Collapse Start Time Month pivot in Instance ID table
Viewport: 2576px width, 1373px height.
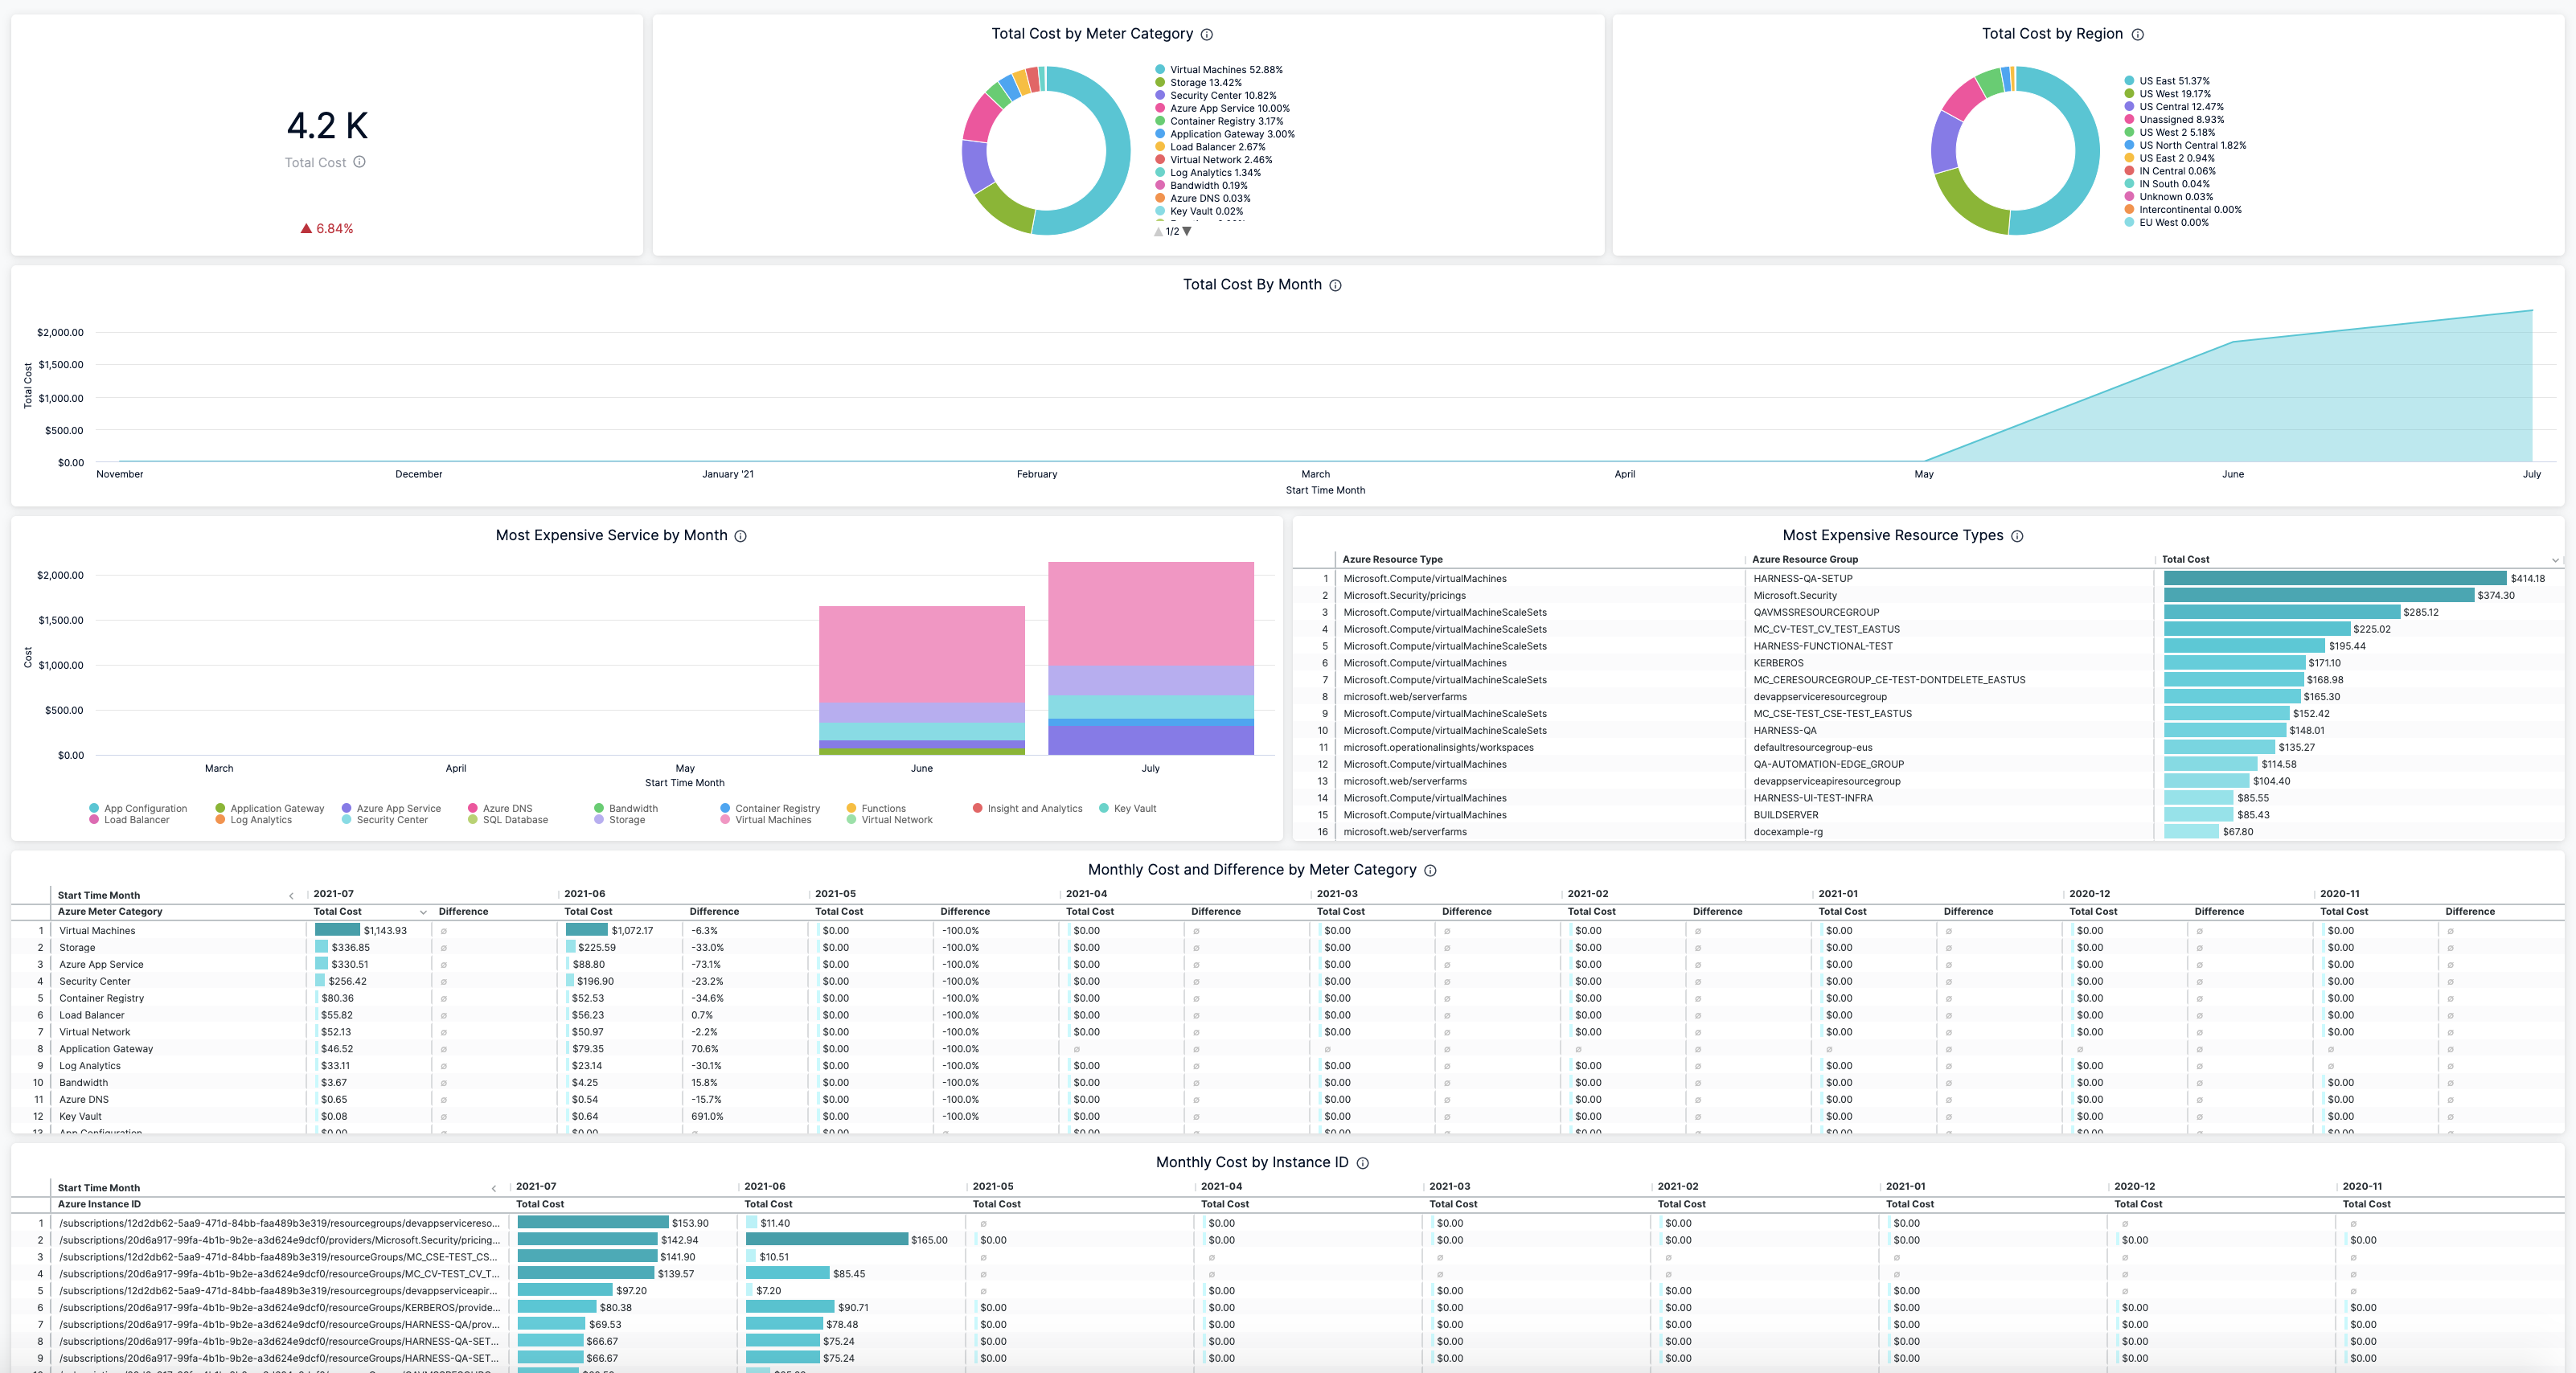(x=494, y=1188)
